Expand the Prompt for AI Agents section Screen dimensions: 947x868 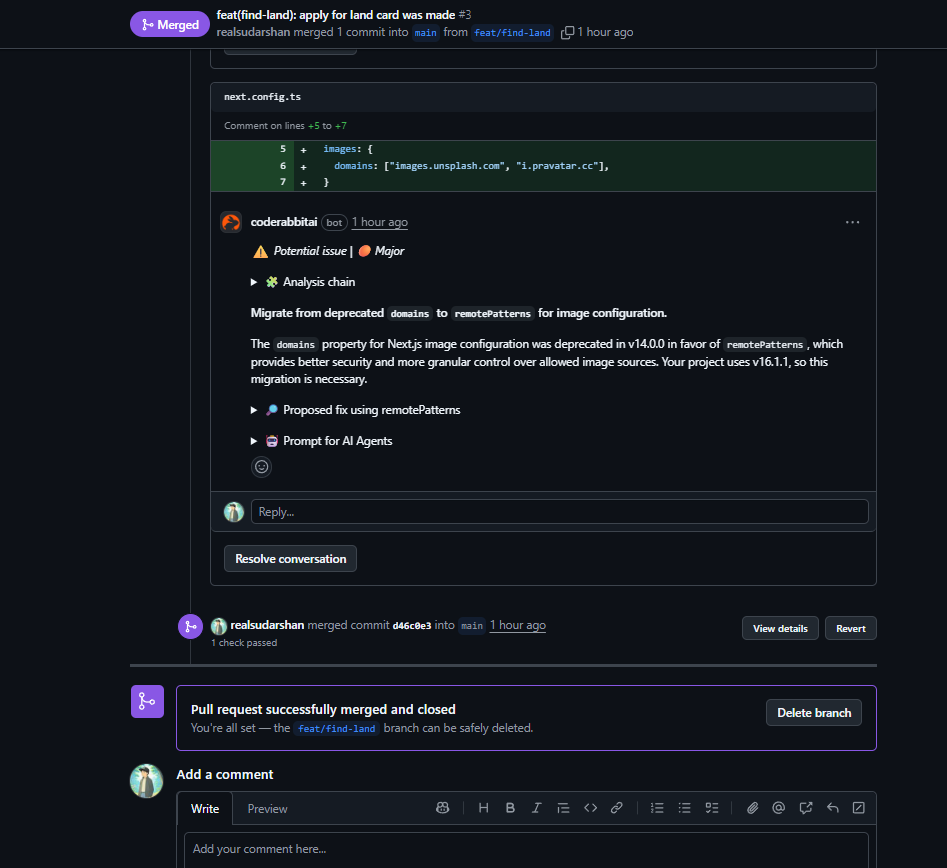coord(254,441)
